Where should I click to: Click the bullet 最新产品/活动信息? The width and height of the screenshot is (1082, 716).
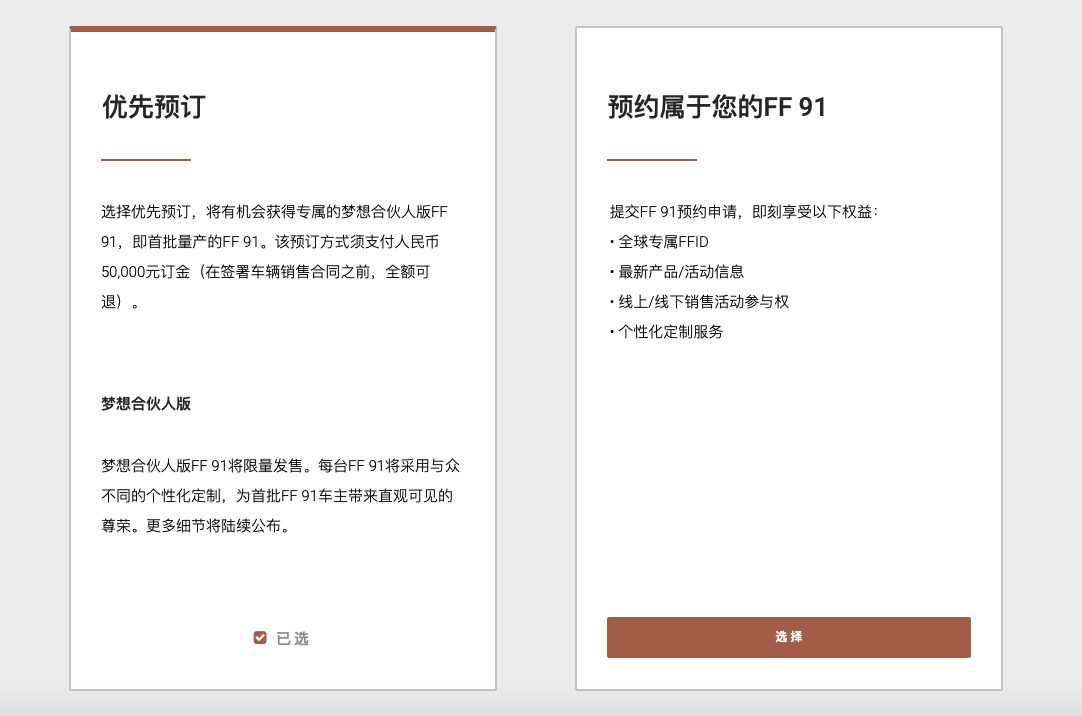[676, 272]
